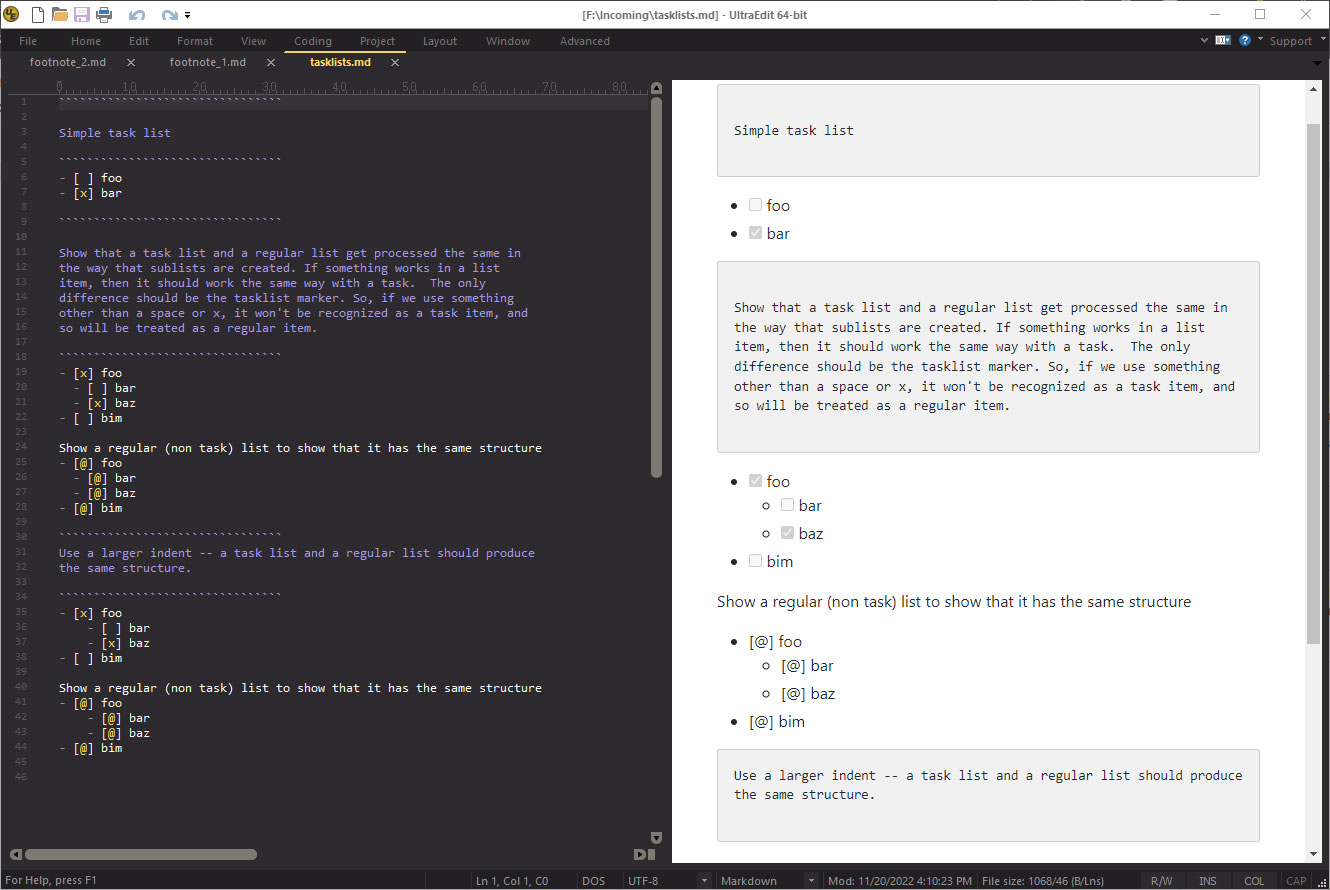Open dropdown arrow beside help icon
The height and width of the screenshot is (890, 1330).
[1260, 40]
